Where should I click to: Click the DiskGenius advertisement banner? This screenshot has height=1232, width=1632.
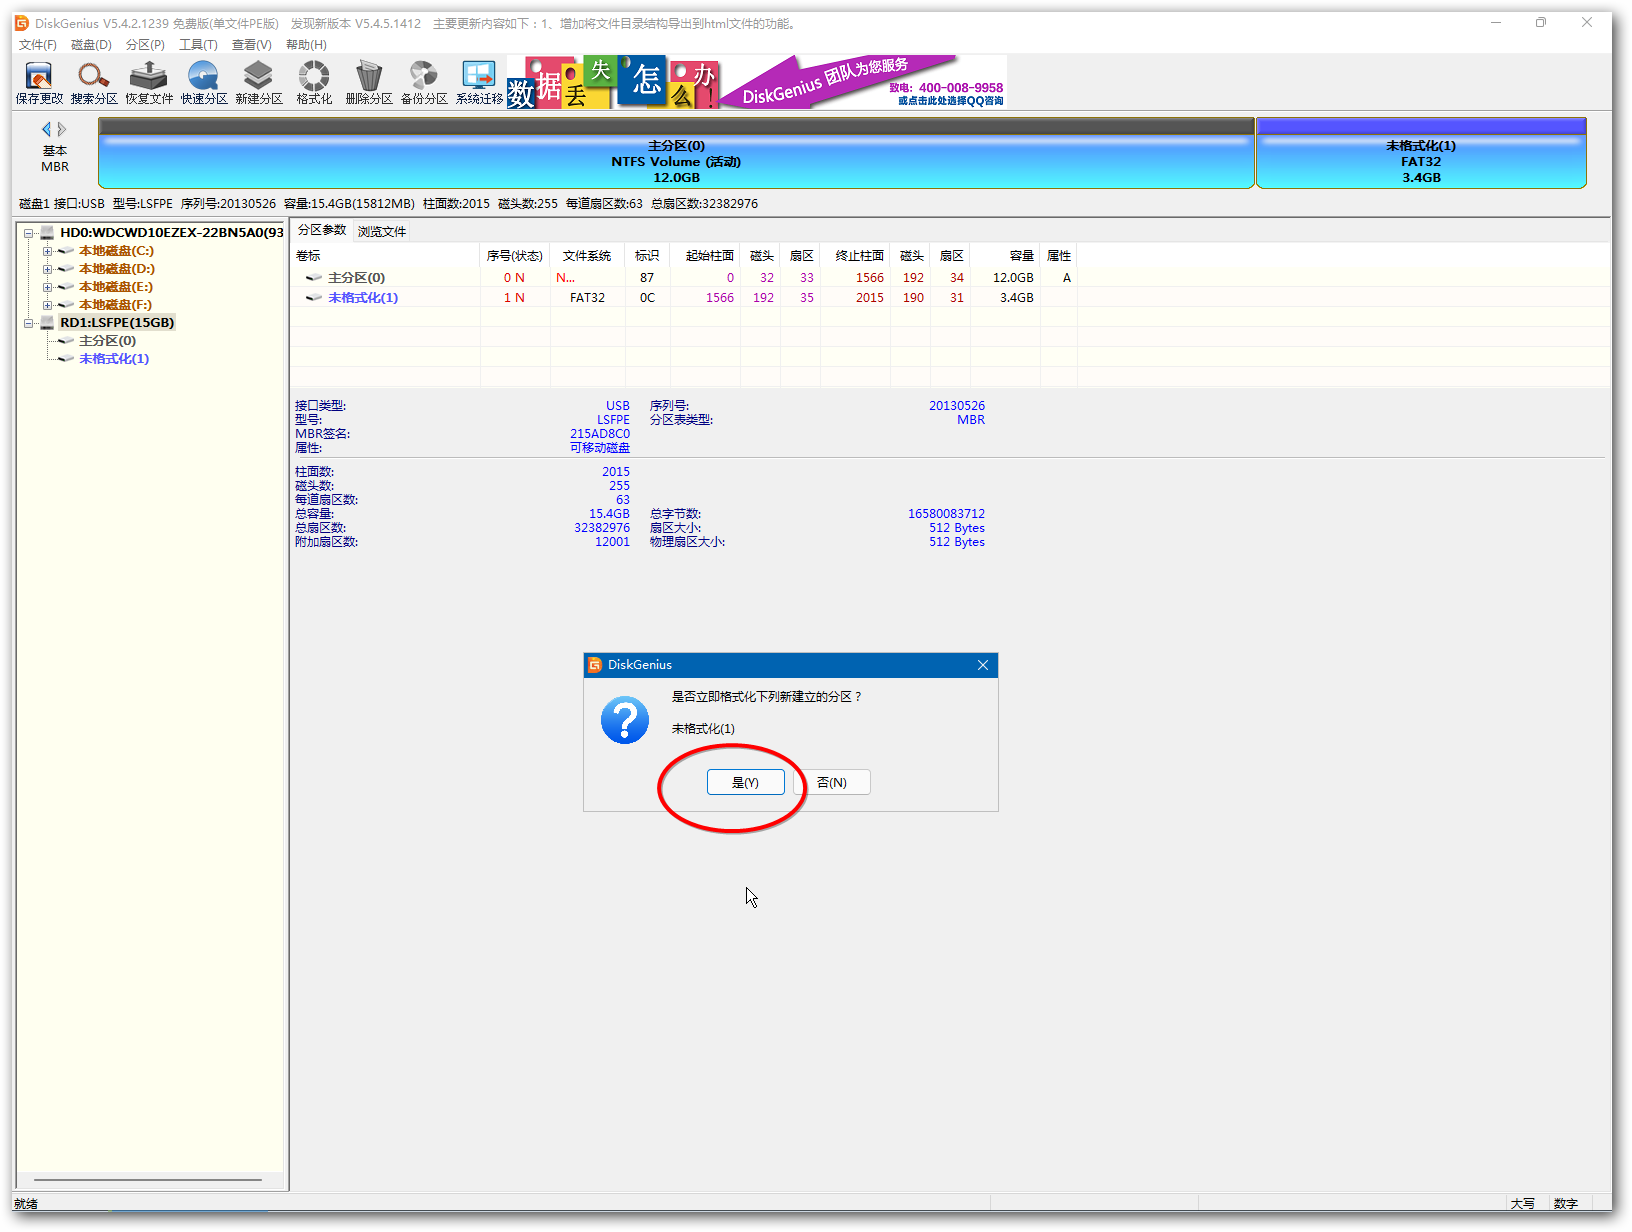757,82
